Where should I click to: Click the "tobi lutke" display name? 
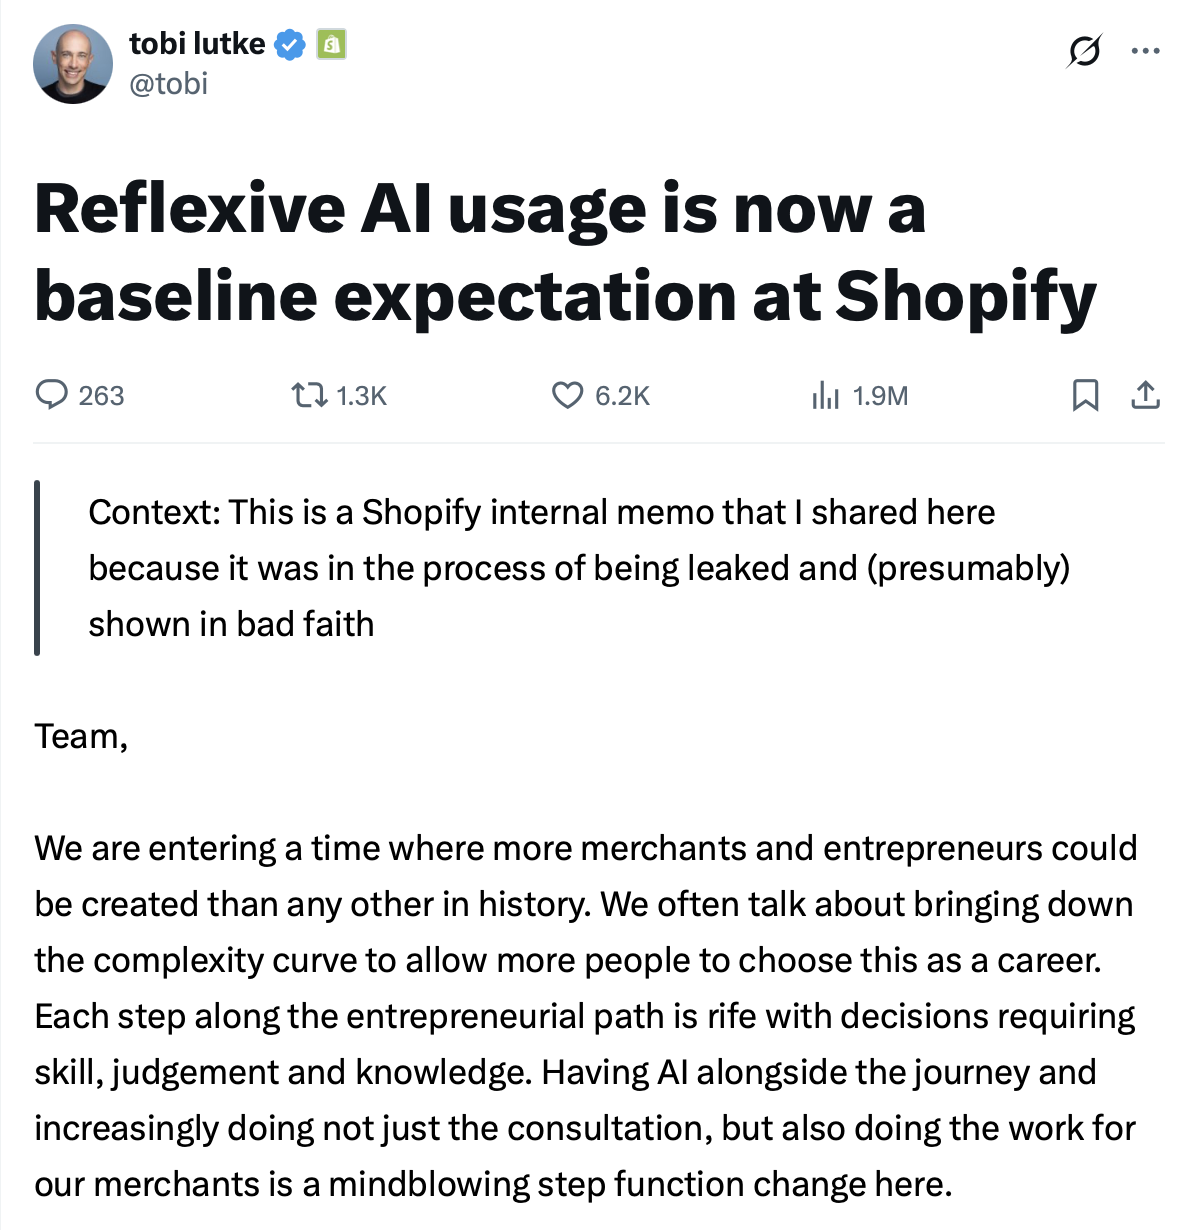coord(197,44)
